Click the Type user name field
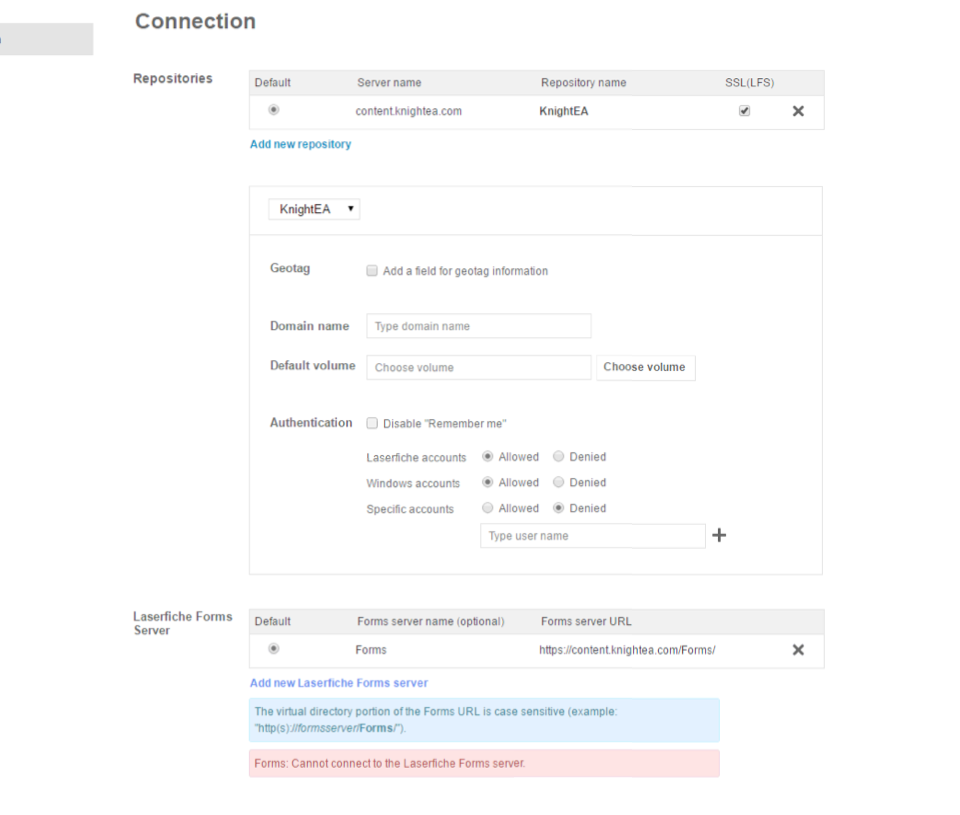The width and height of the screenshot is (960, 815). tap(592, 536)
